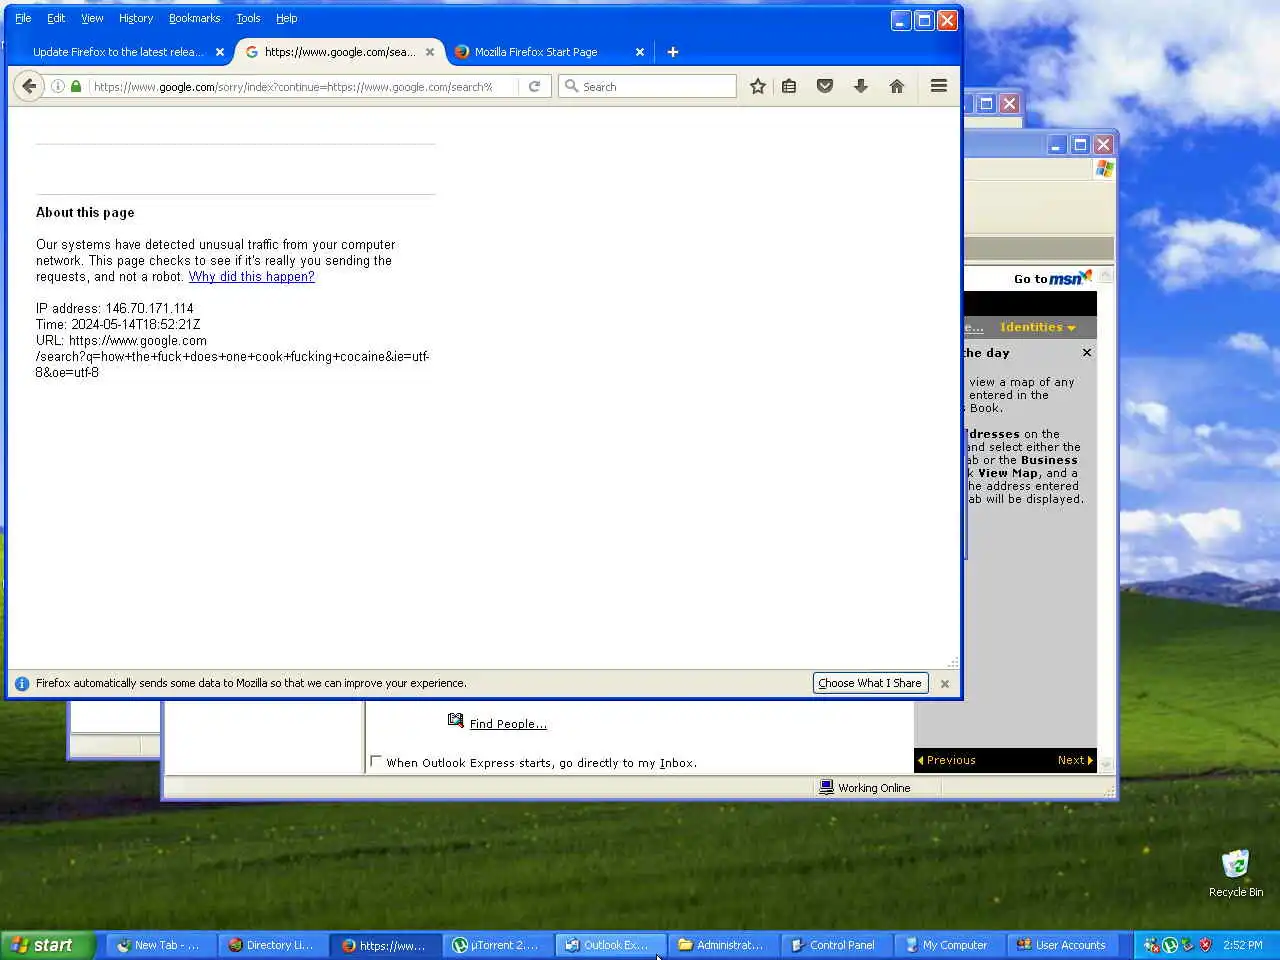Go to Firefox home page icon
Screen dimensions: 1280x960
tap(897, 86)
